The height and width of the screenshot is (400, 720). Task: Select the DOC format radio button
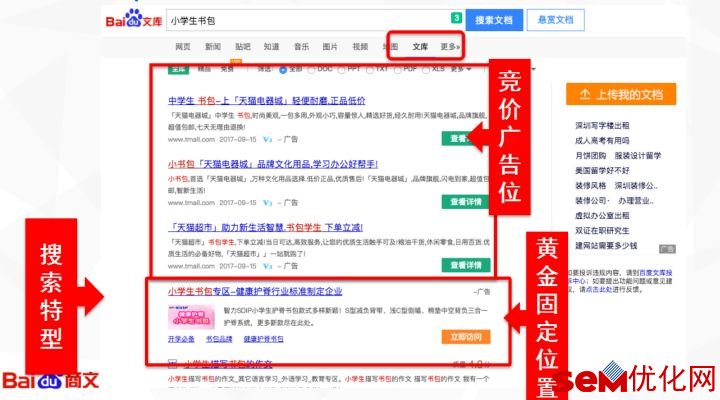click(x=311, y=70)
